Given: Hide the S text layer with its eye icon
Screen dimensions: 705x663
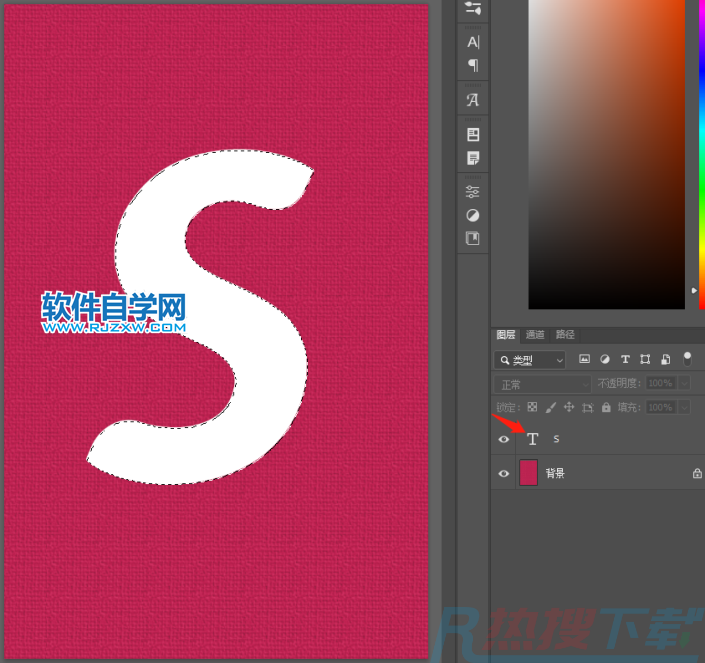Looking at the screenshot, I should point(504,439).
